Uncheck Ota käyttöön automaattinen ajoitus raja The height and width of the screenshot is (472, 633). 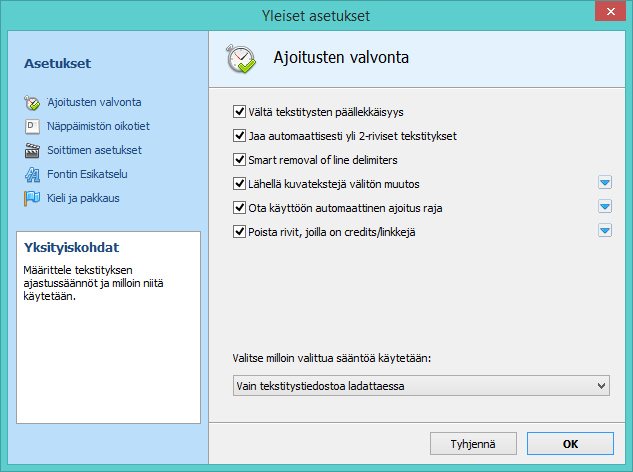(239, 208)
